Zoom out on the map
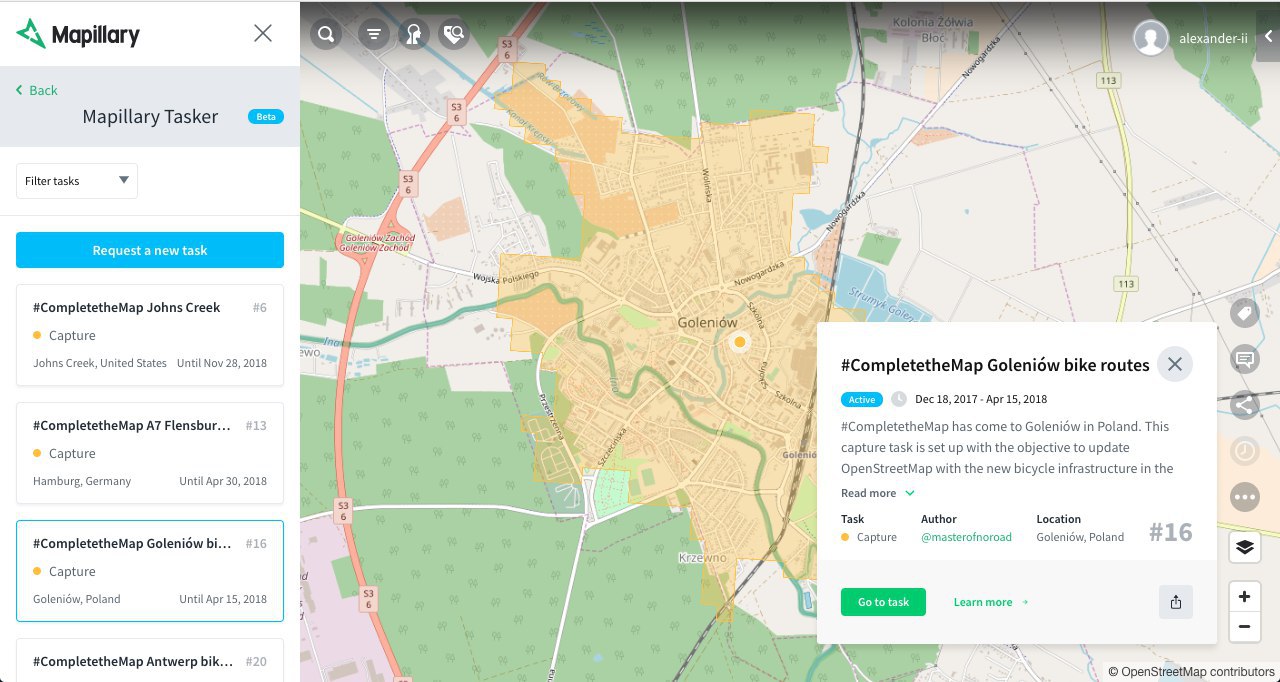1280x682 pixels. tap(1245, 628)
